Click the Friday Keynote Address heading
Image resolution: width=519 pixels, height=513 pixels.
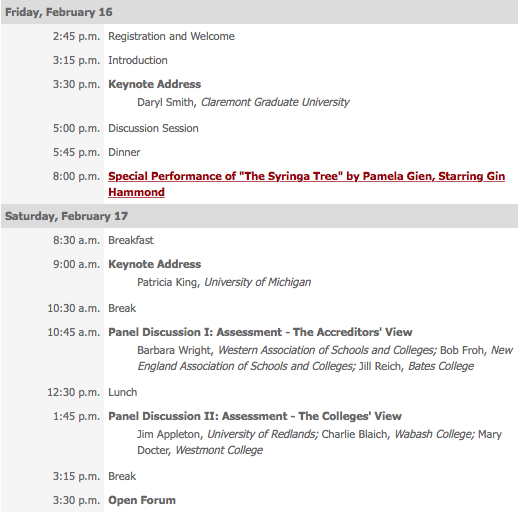coord(154,84)
